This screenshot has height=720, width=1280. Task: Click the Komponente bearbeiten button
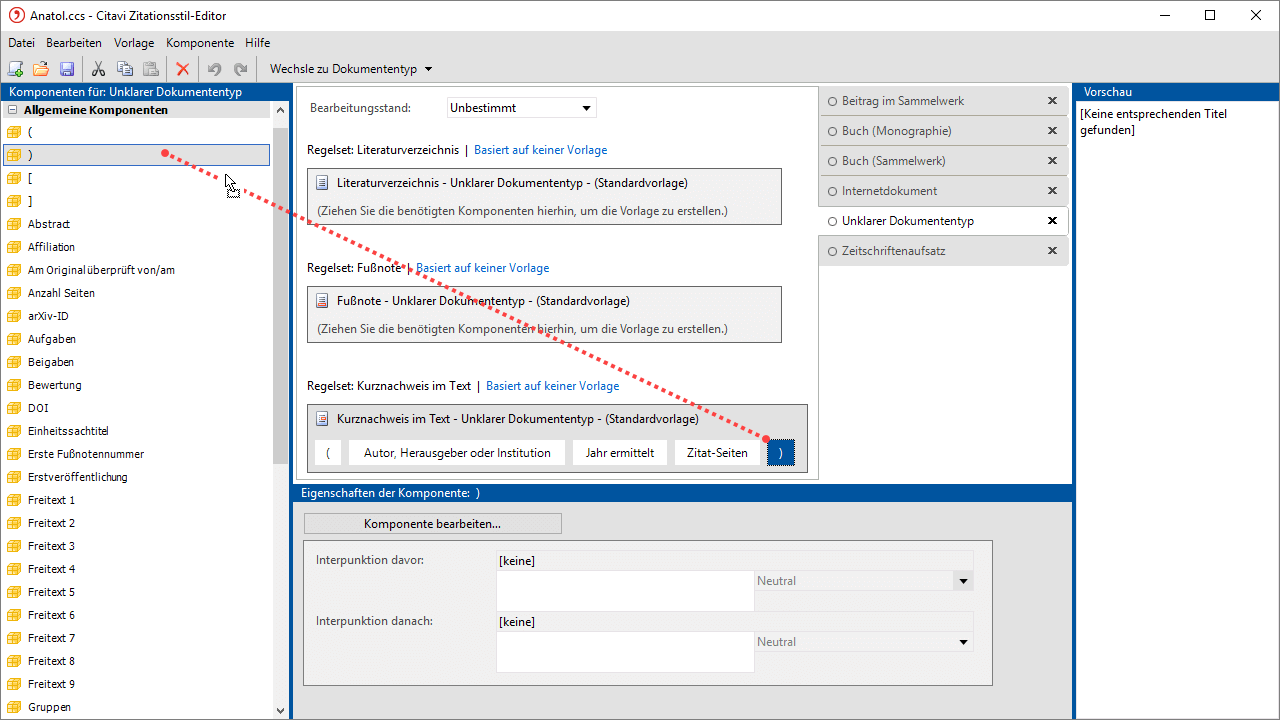pyautogui.click(x=432, y=524)
